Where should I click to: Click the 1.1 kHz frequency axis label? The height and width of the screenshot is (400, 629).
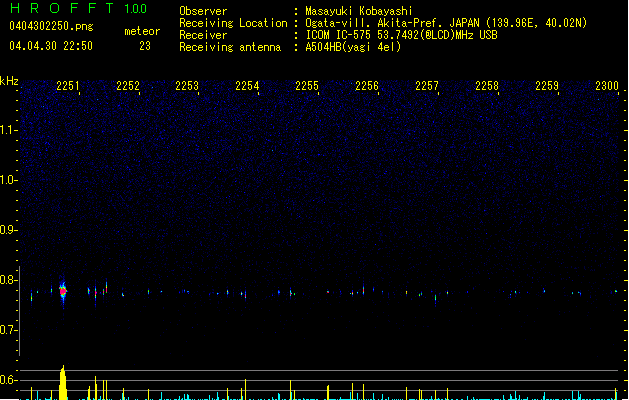8,130
